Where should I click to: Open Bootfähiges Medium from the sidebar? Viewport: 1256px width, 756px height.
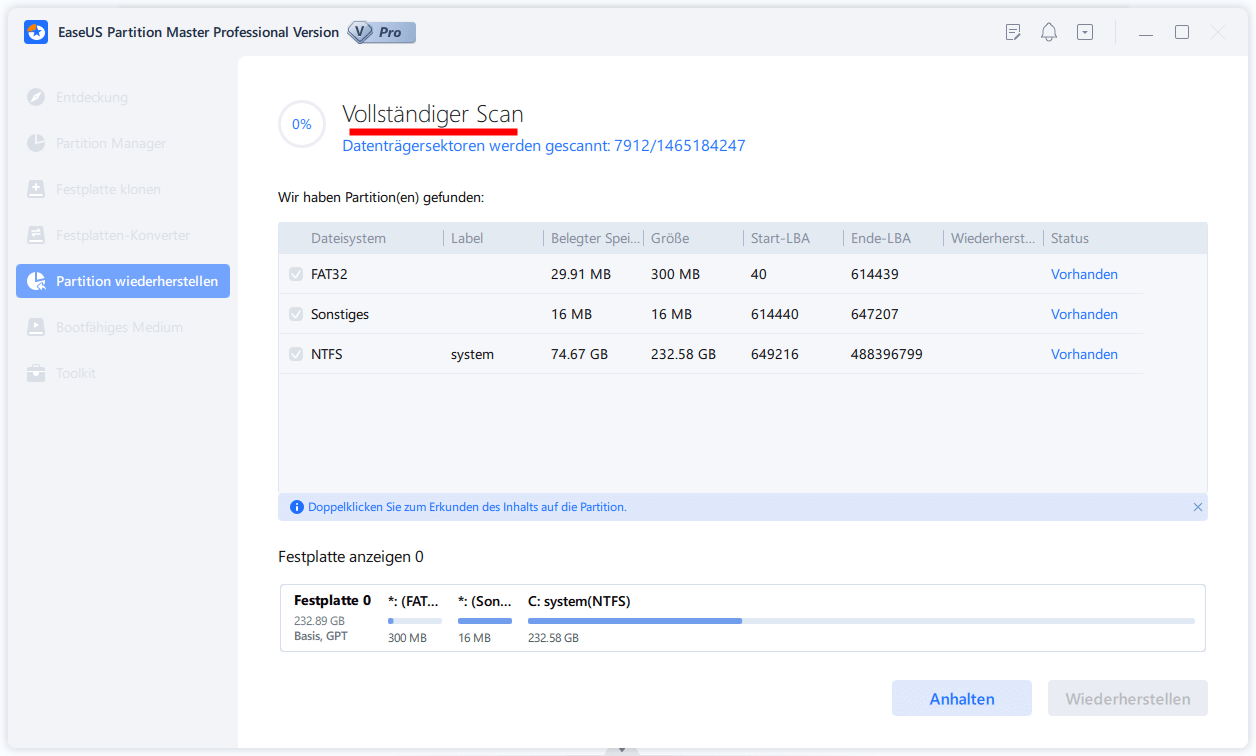[x=123, y=327]
